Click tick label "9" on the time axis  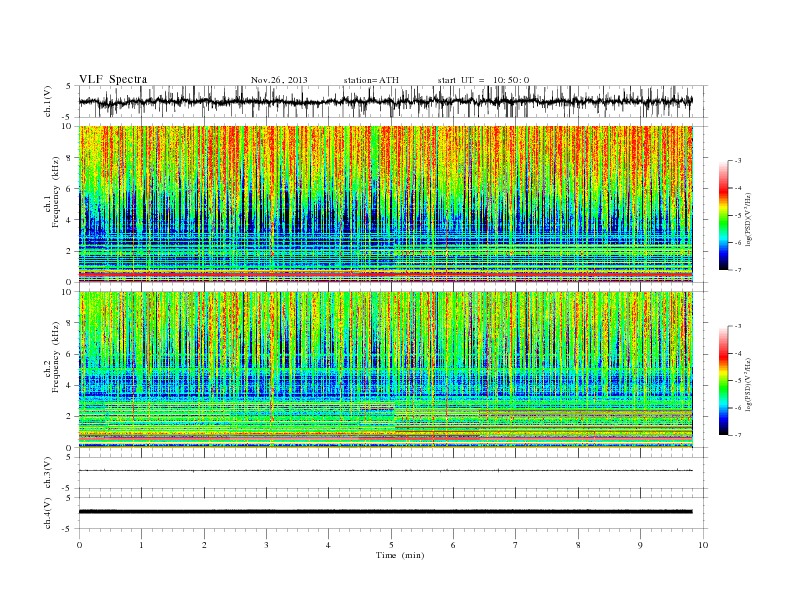coord(640,545)
